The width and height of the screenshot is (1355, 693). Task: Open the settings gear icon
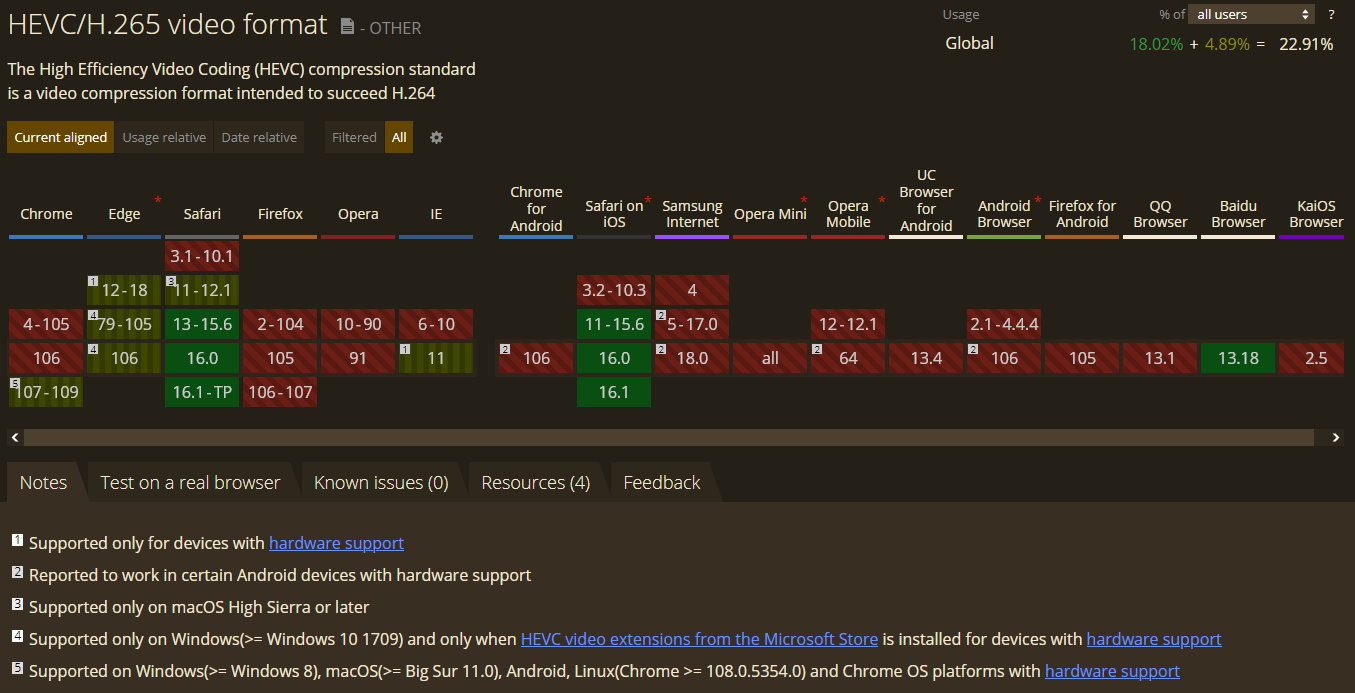click(x=436, y=137)
